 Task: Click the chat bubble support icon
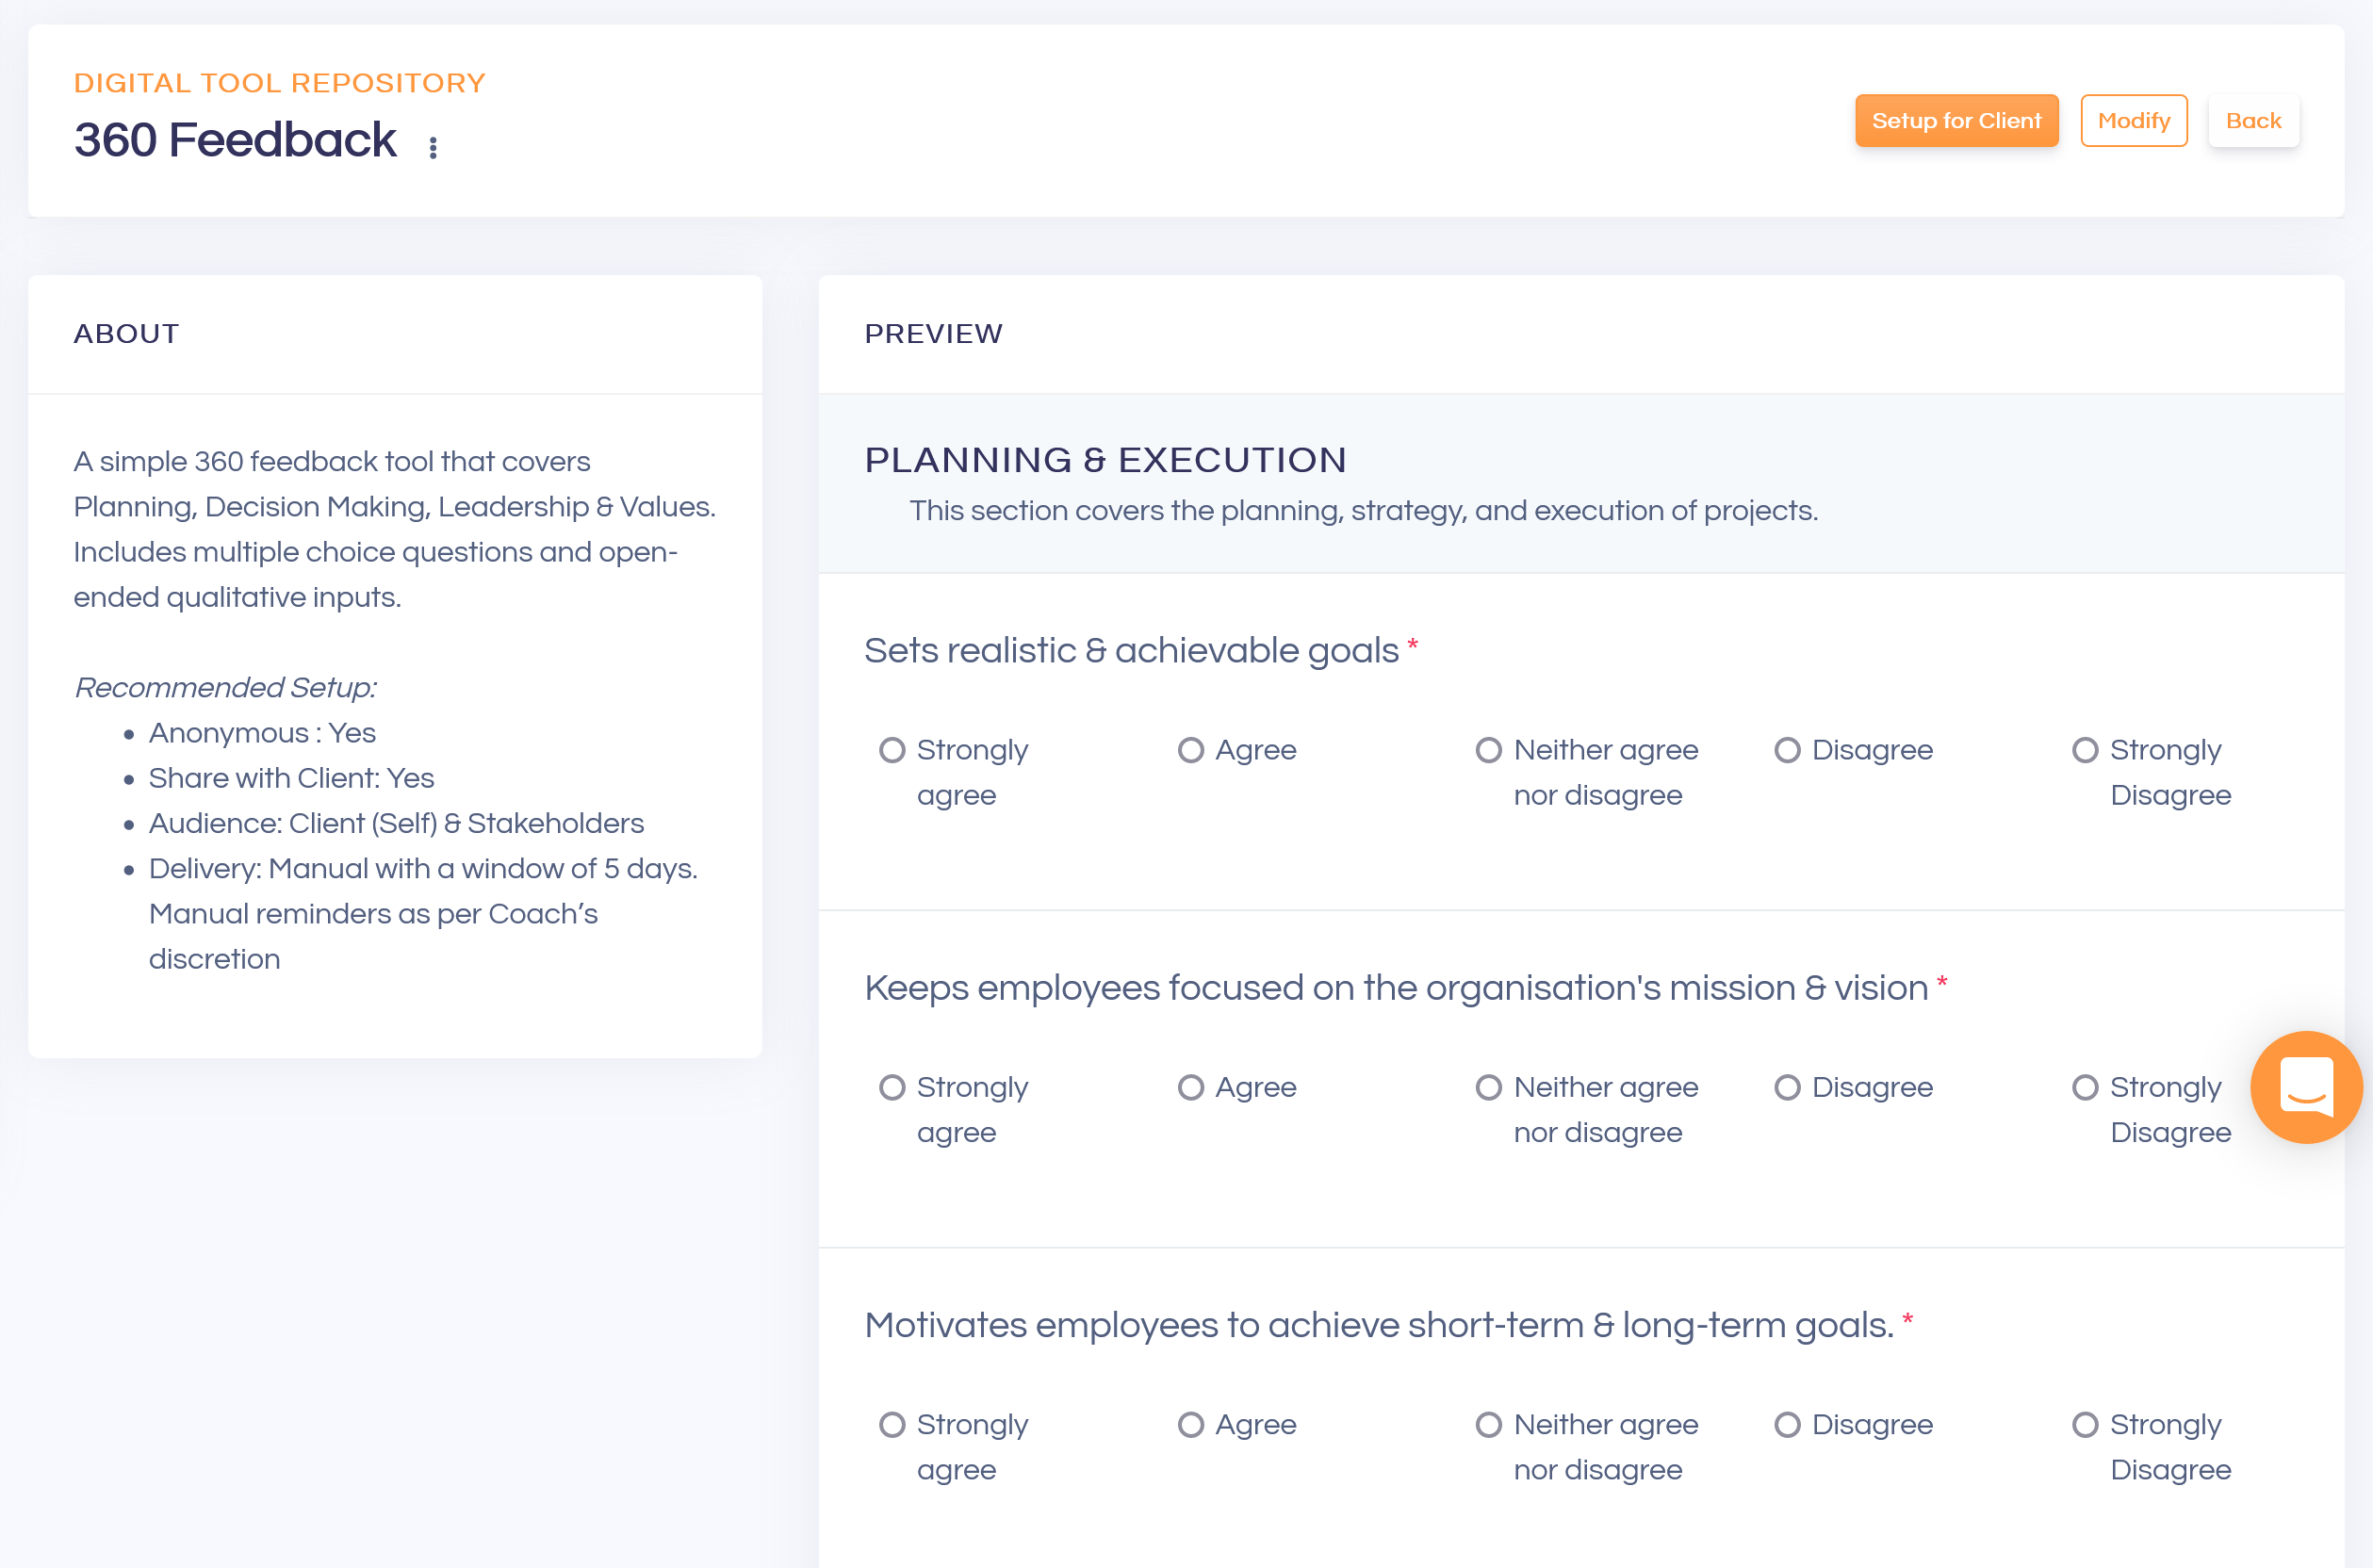2306,1086
